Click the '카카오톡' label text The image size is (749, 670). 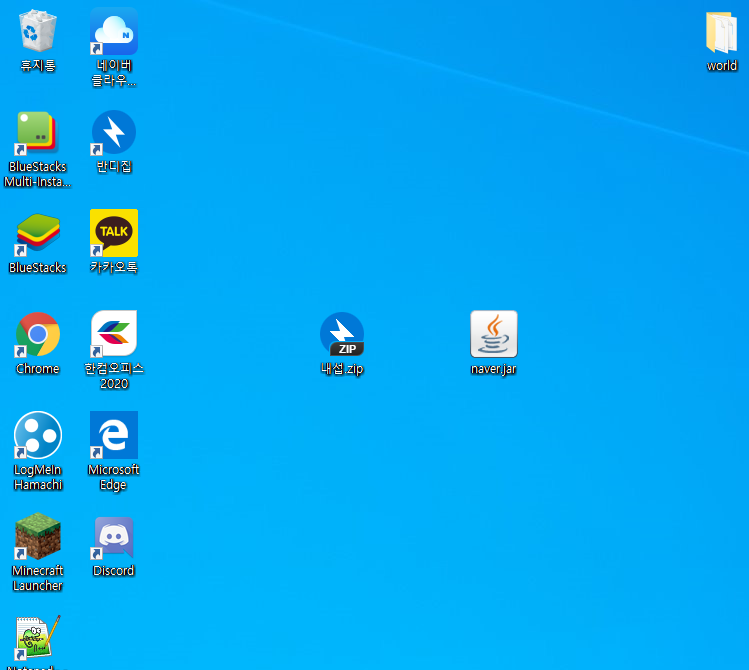click(x=114, y=267)
